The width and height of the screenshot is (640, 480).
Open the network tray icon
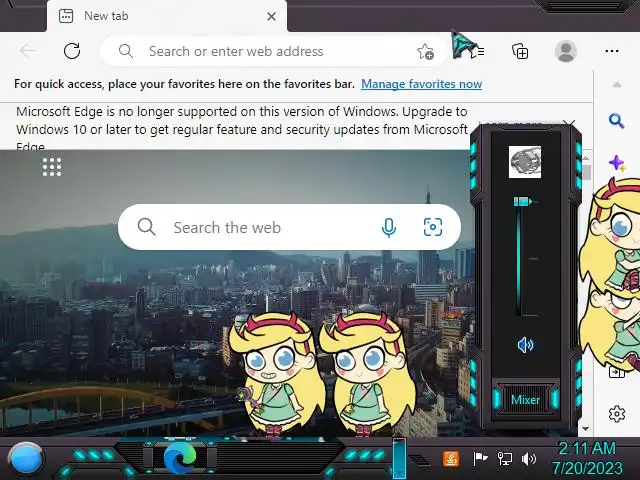(x=504, y=459)
